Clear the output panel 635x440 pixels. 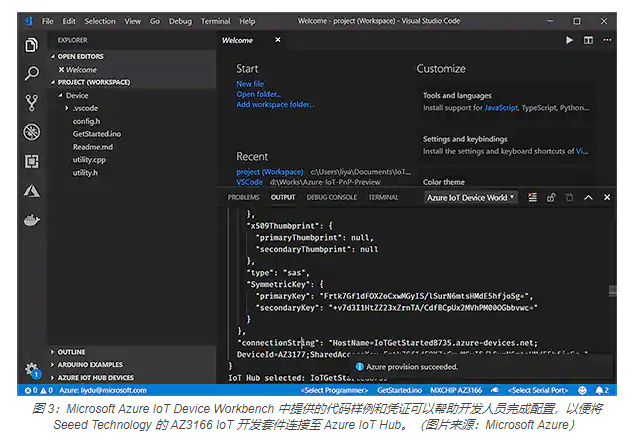(x=533, y=197)
